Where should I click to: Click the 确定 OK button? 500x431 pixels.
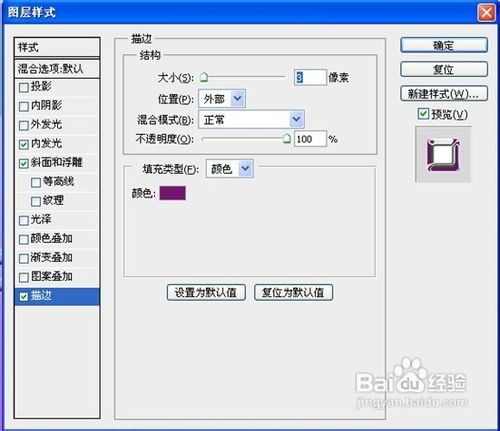(x=444, y=45)
